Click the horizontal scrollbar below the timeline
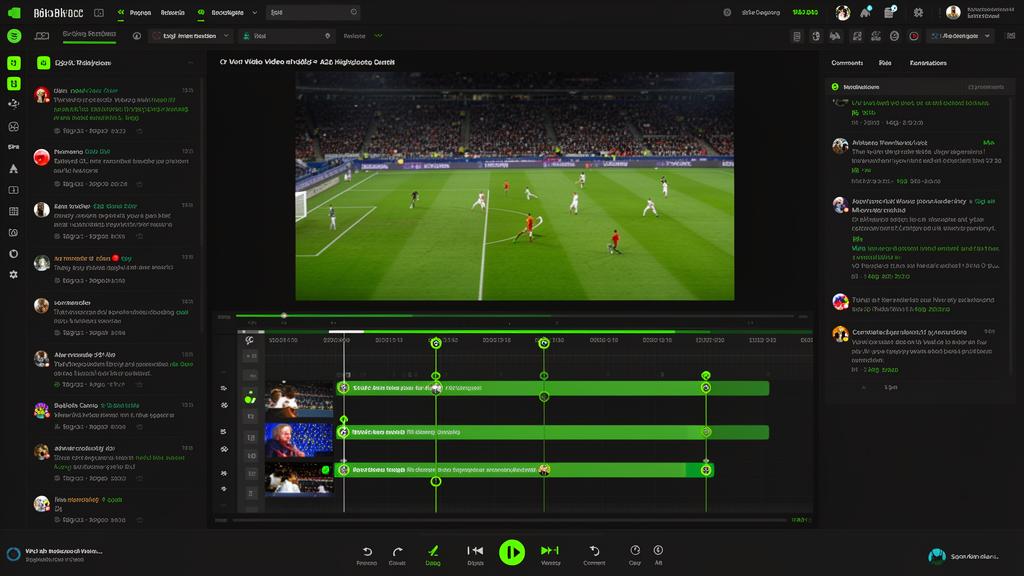This screenshot has width=1024, height=576. click(x=509, y=520)
